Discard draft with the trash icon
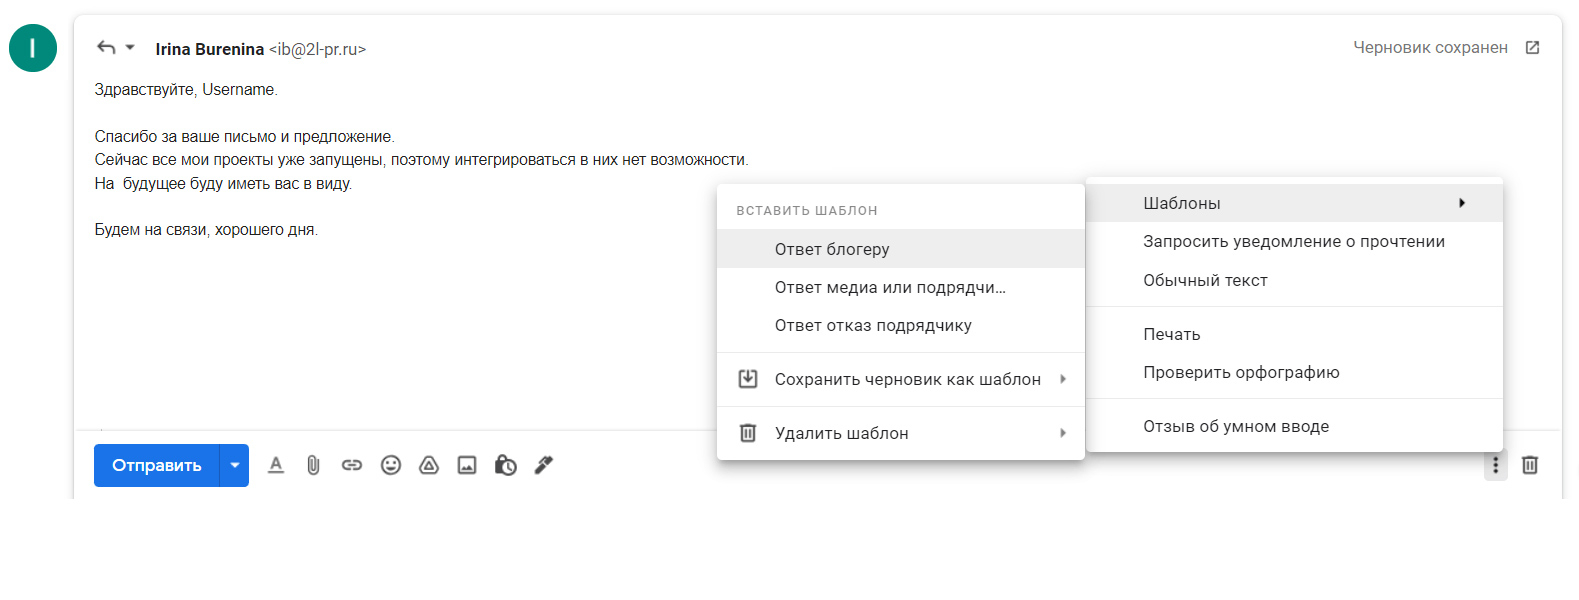Screen dimensions: 1579x600 point(1530,465)
